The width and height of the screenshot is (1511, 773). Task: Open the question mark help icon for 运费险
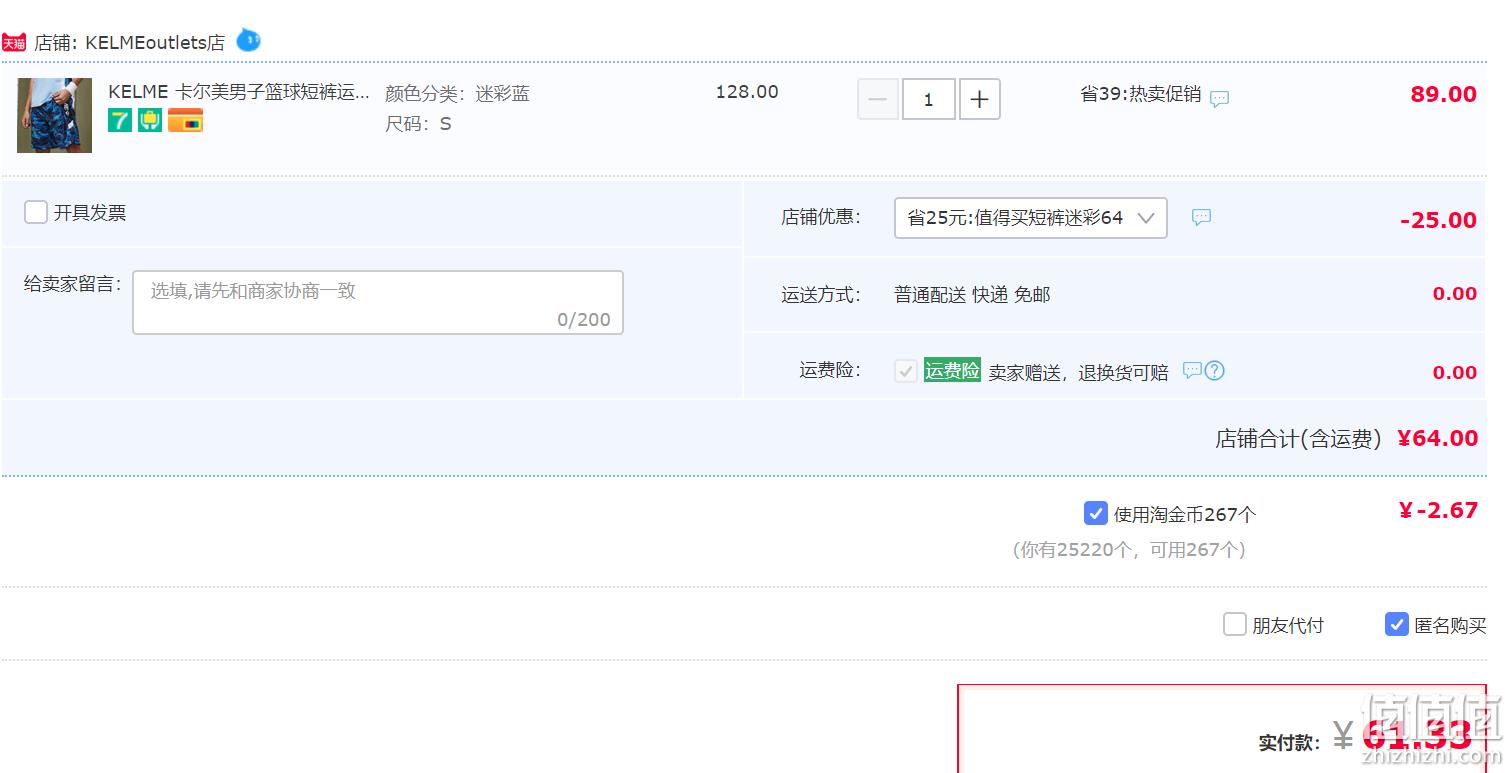tap(1215, 371)
